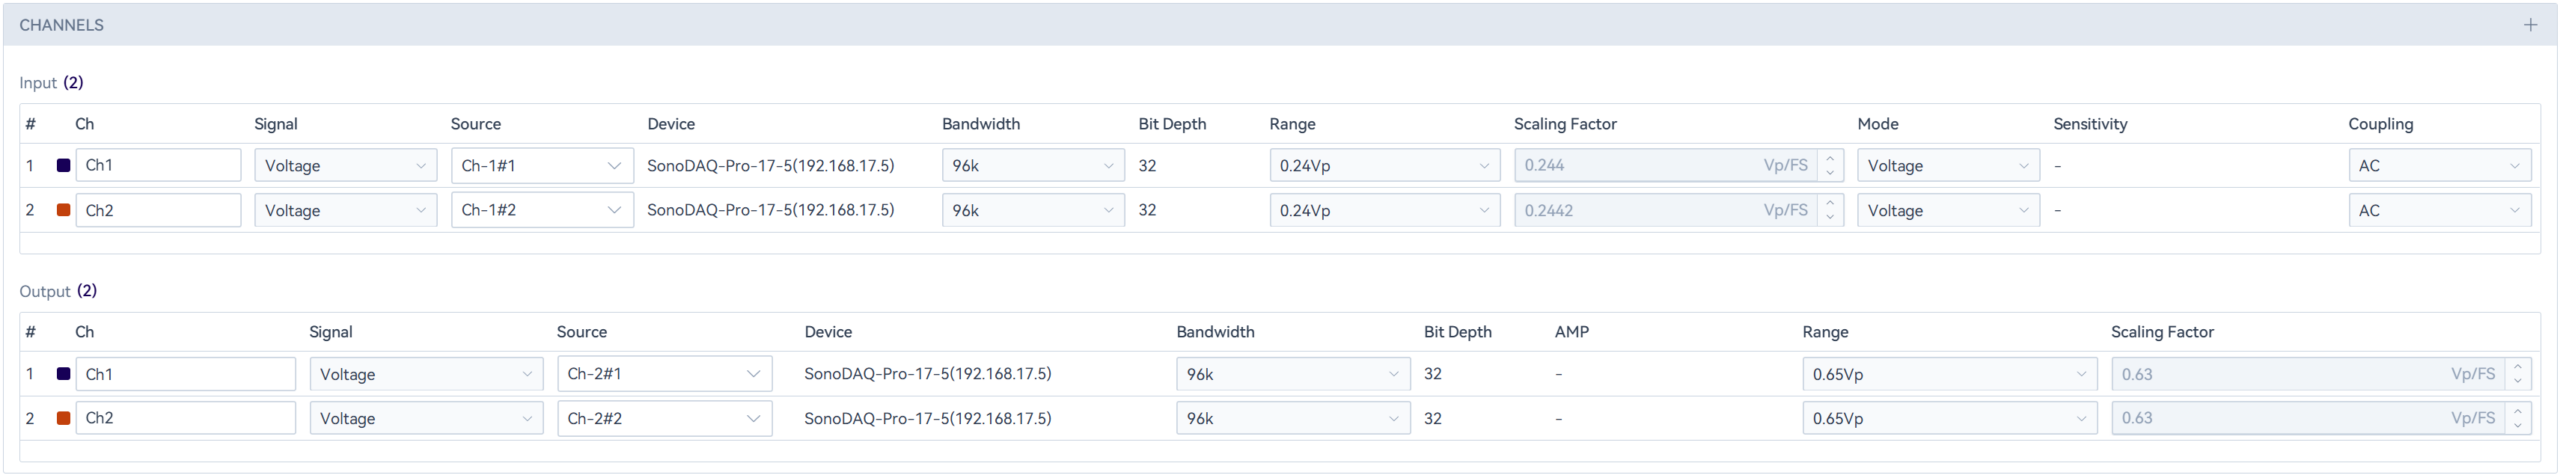Click input Ch2 Scaling Factor field 0.2442
This screenshot has width=2560, height=475.
coord(1640,210)
